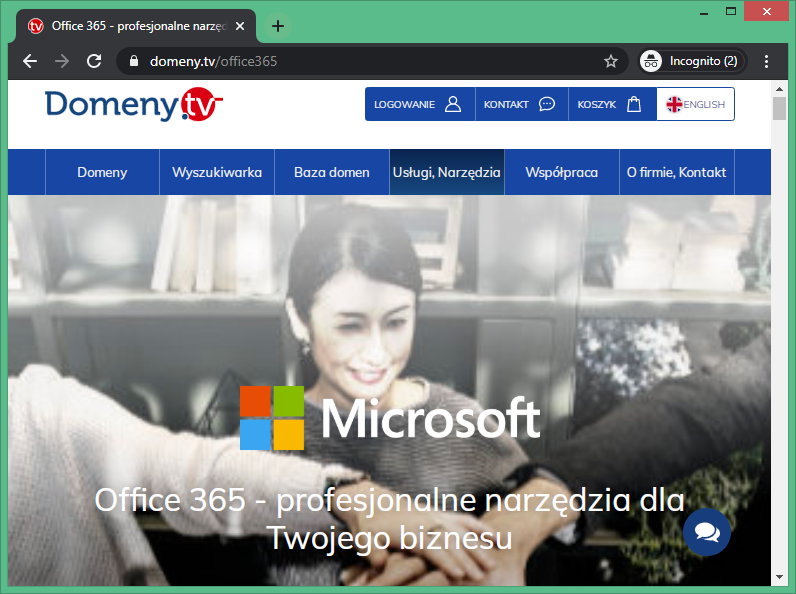796x594 pixels.
Task: Maximize the browser window
Action: (731, 12)
